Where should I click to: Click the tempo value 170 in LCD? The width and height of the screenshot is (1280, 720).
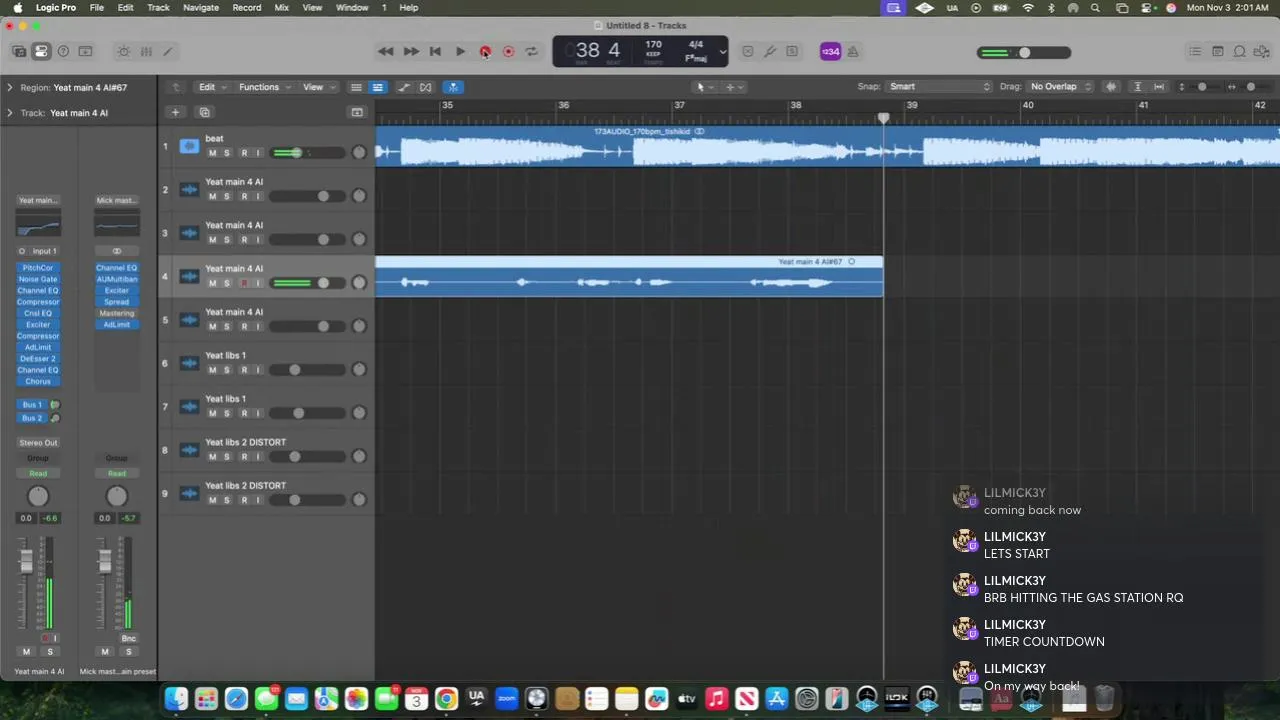pyautogui.click(x=653, y=45)
